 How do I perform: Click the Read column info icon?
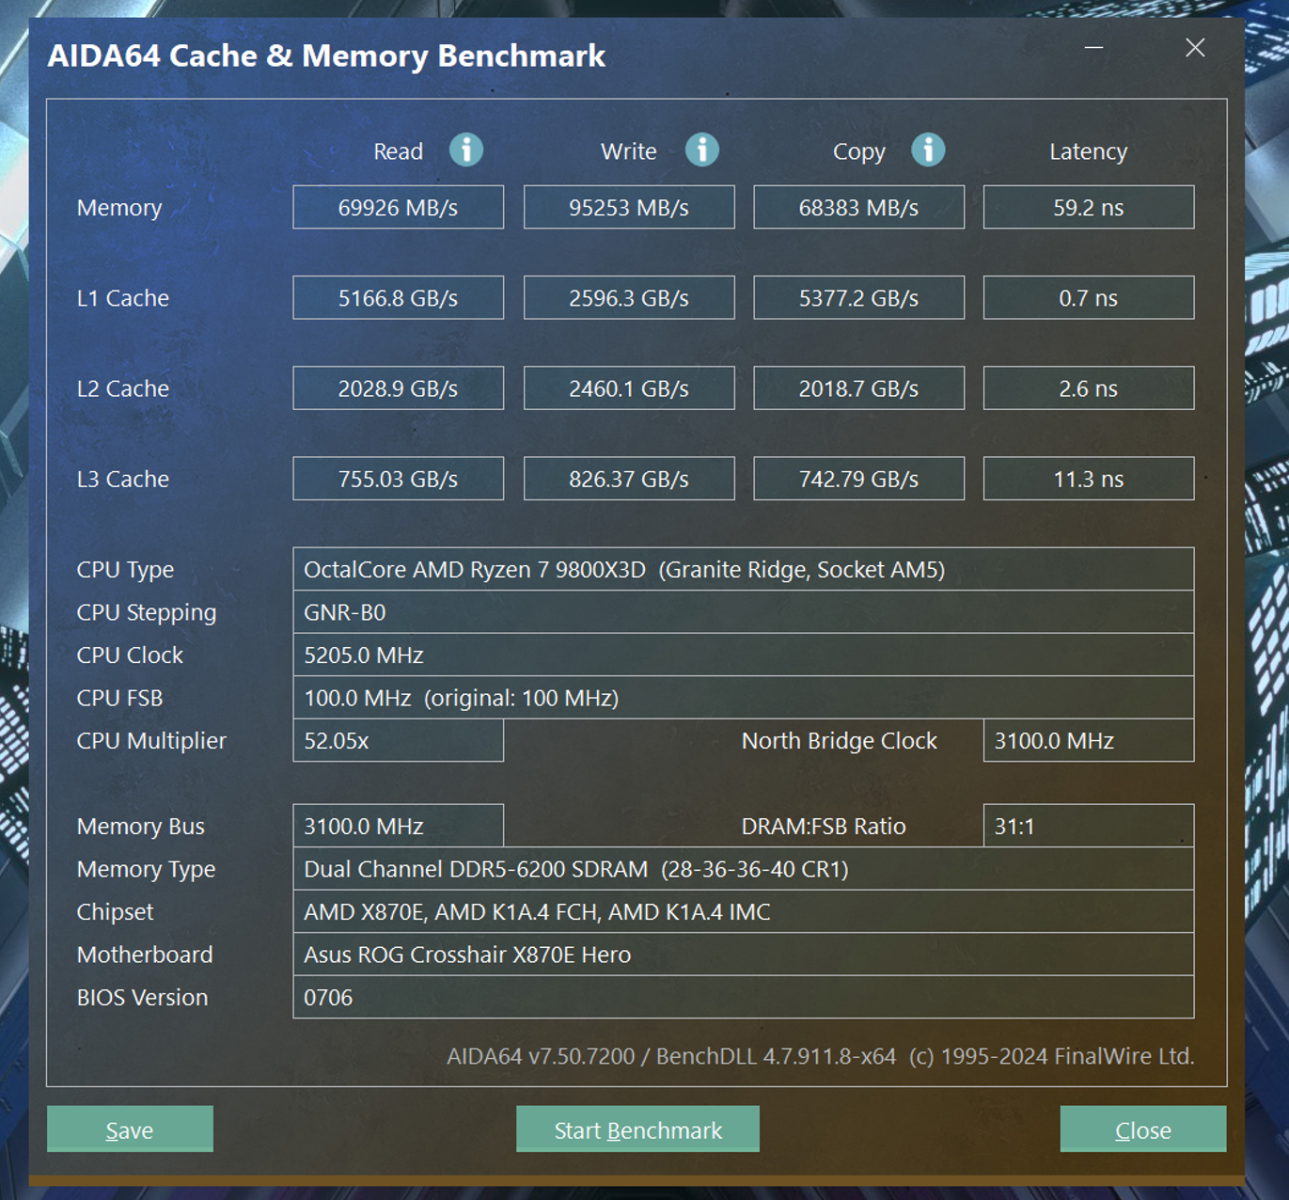click(x=466, y=150)
